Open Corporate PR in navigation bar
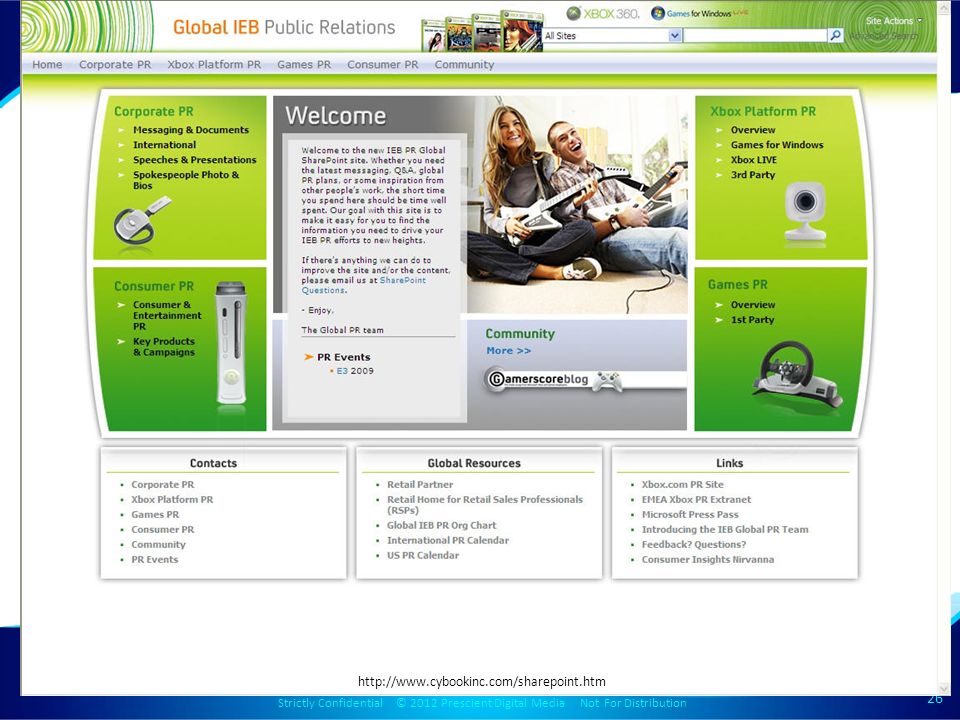This screenshot has width=960, height=720. [x=114, y=64]
